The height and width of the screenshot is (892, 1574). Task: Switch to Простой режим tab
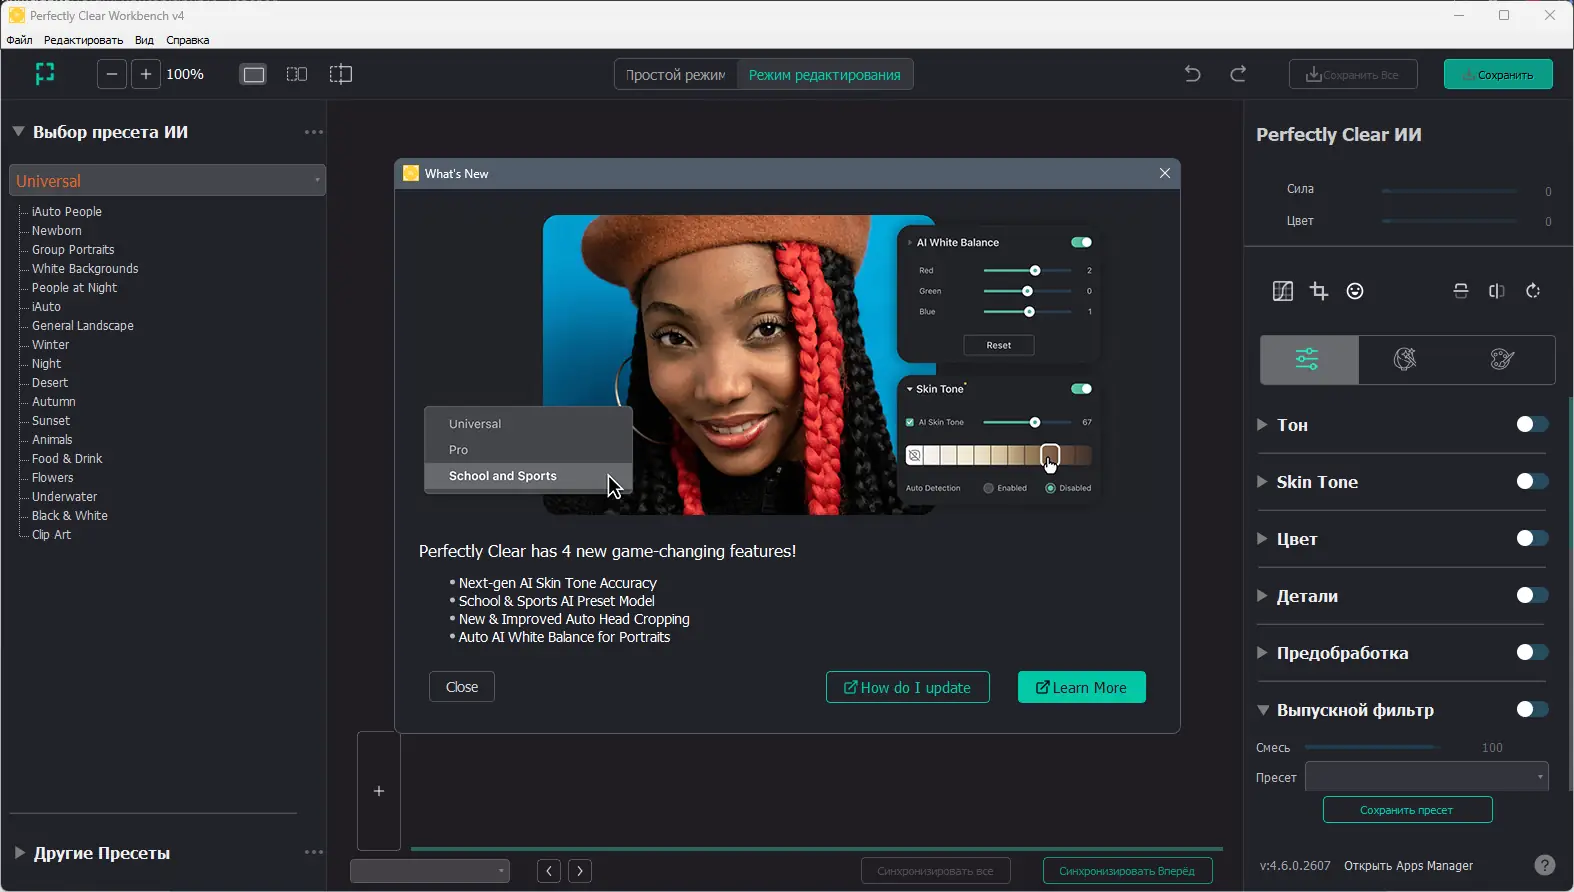(676, 74)
